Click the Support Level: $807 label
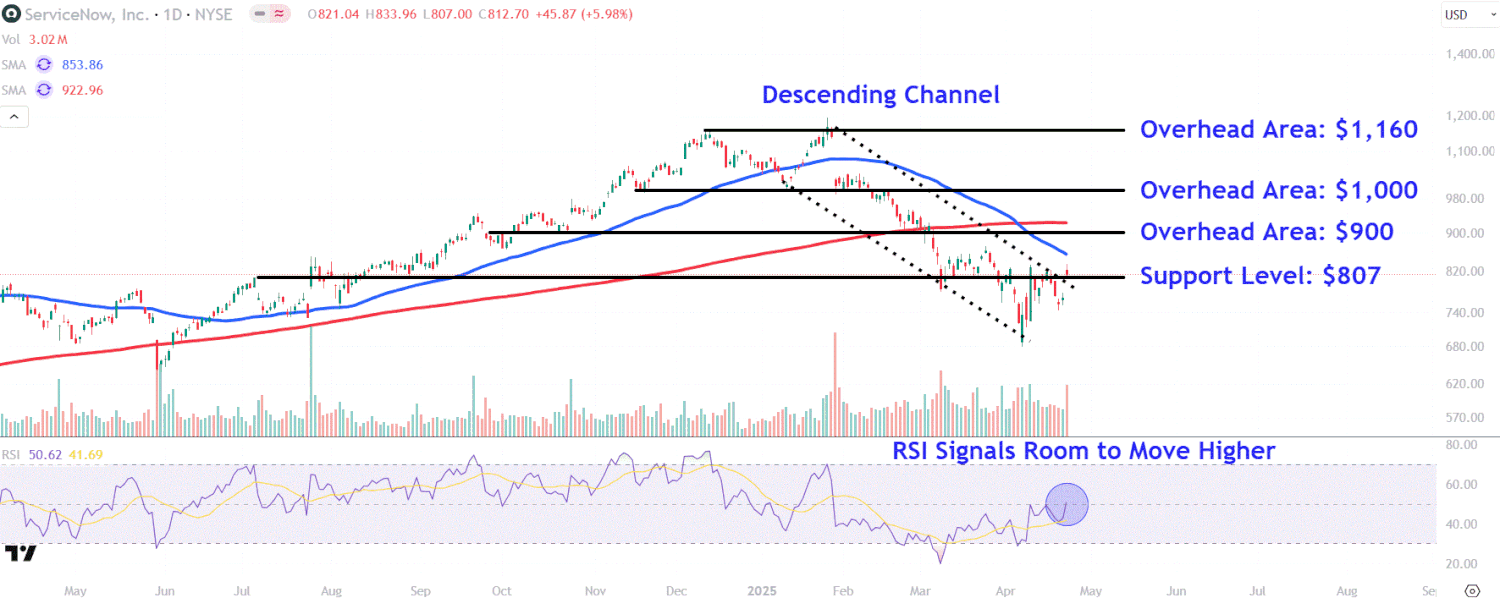Viewport: 1500px width, 598px height. (x=1260, y=276)
